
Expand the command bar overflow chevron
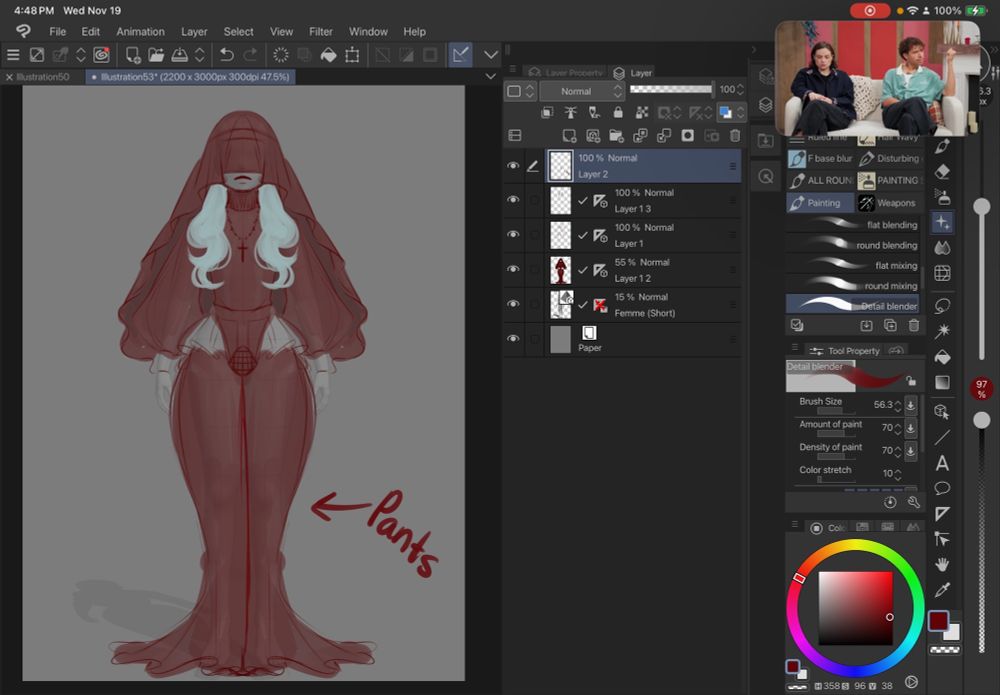tap(491, 55)
